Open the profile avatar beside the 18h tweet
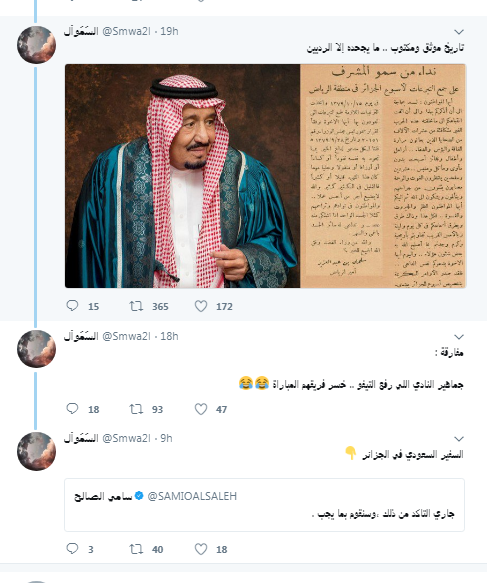Viewport: 487px width, 583px height. click(x=36, y=349)
